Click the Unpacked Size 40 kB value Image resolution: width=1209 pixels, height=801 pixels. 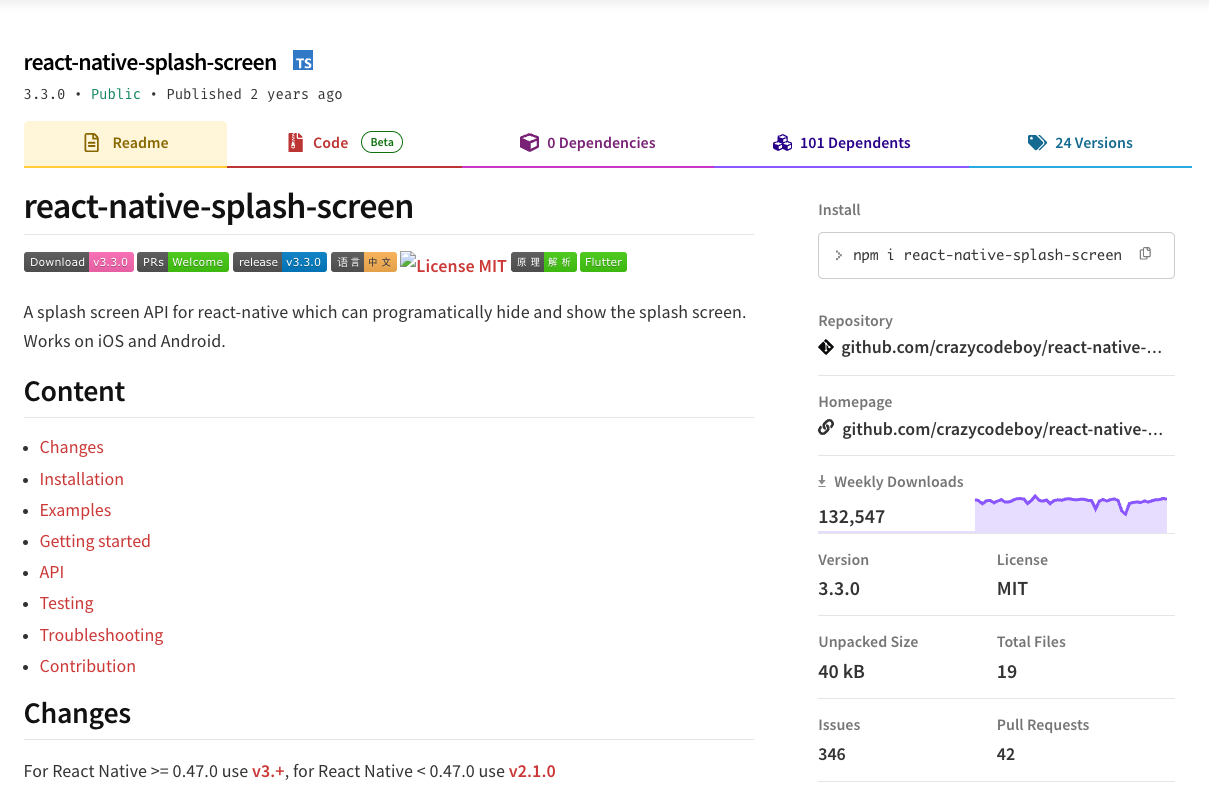click(x=841, y=671)
